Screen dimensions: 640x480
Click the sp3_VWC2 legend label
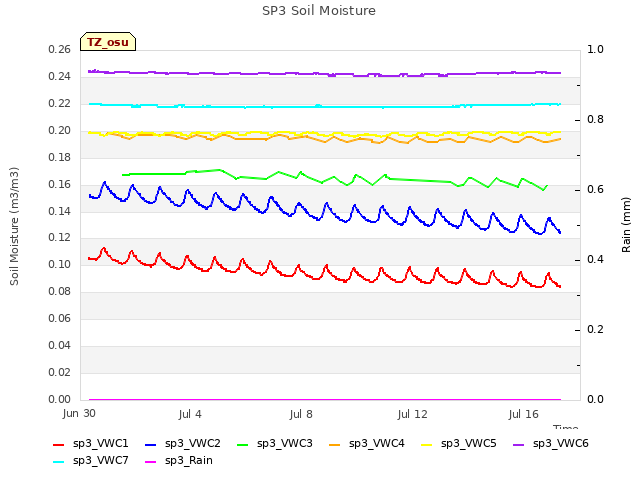193,443
